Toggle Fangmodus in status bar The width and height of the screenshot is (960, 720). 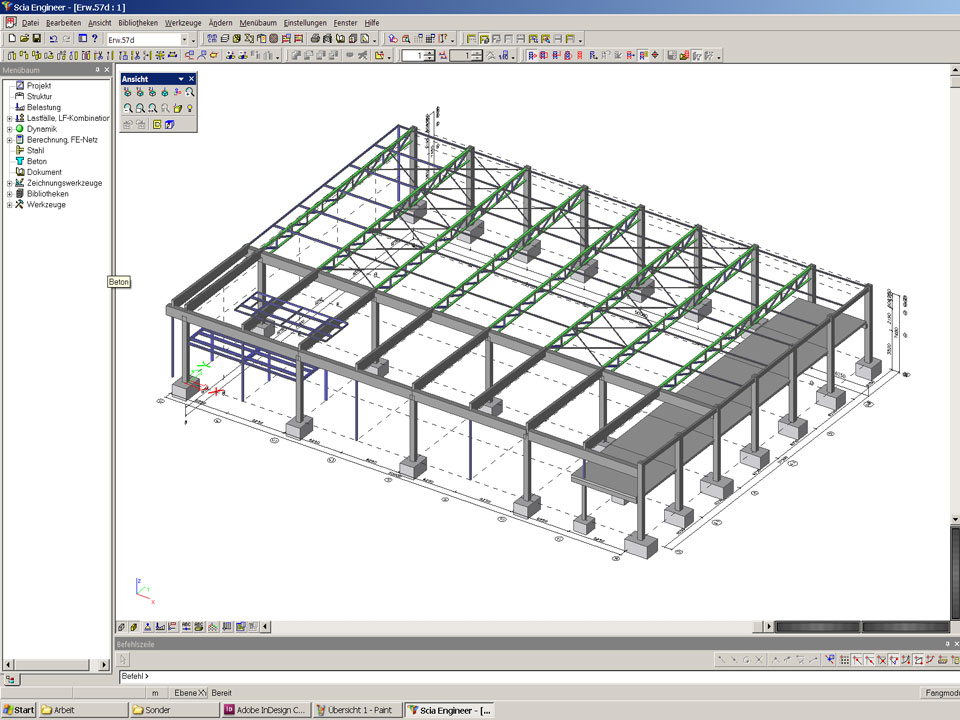point(938,692)
